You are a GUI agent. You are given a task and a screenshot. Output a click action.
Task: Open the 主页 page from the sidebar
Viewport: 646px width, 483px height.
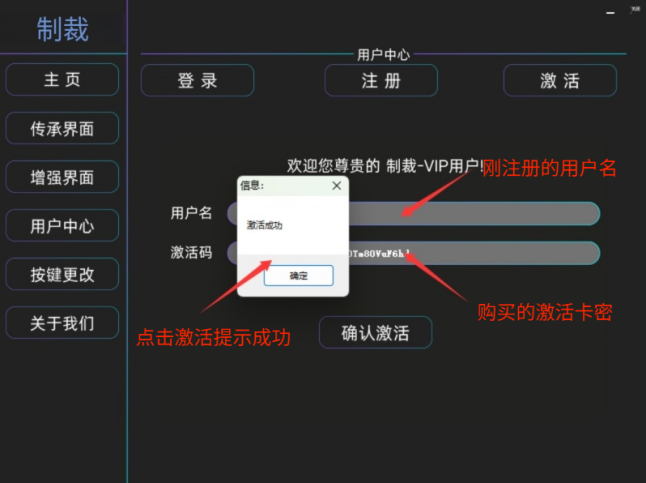click(62, 80)
